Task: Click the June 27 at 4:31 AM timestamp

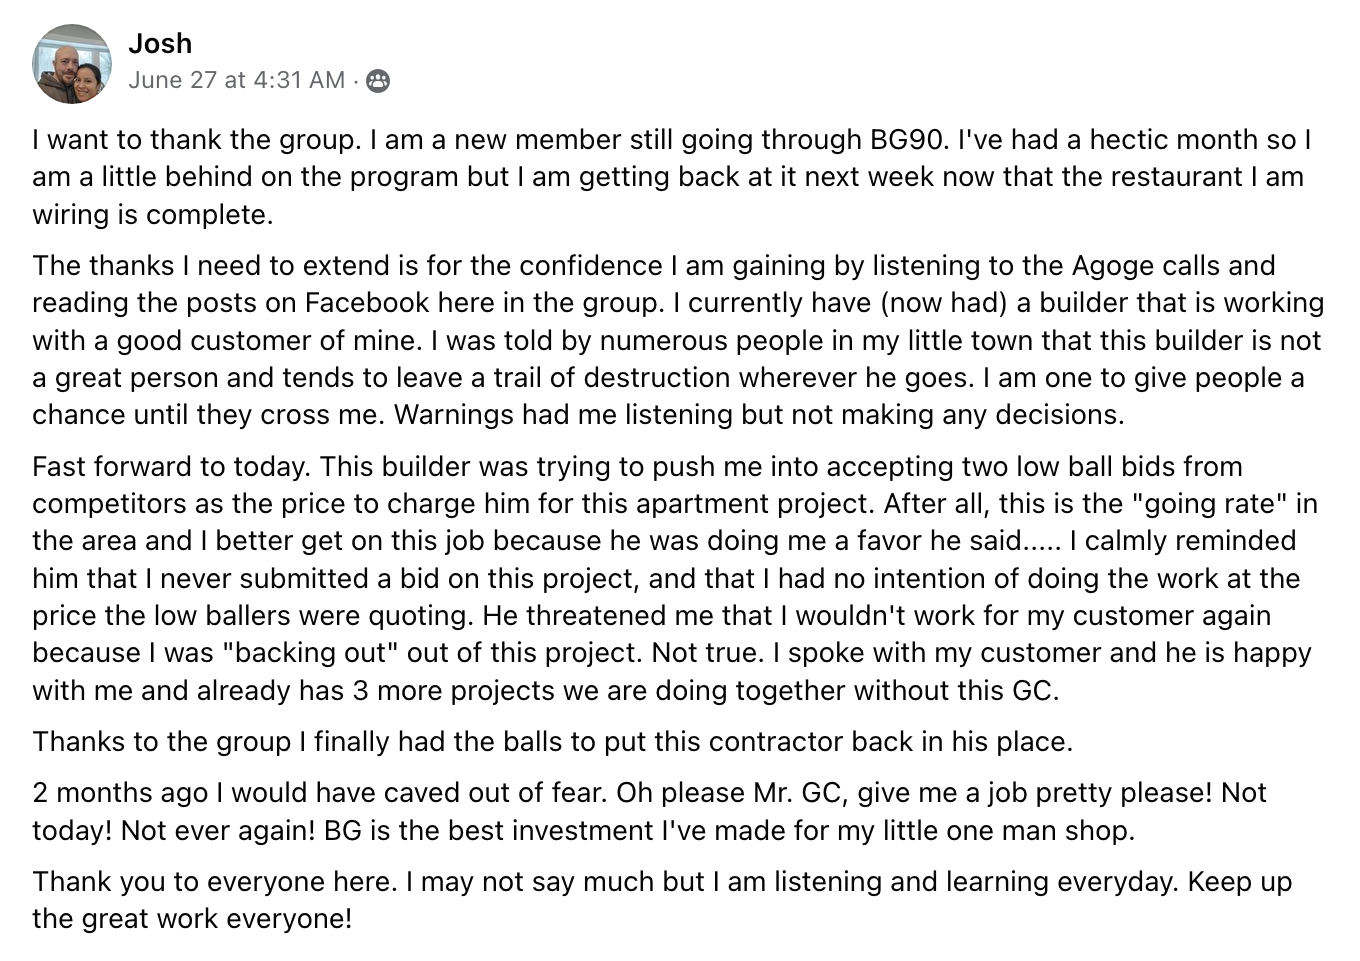Action: coord(236,80)
